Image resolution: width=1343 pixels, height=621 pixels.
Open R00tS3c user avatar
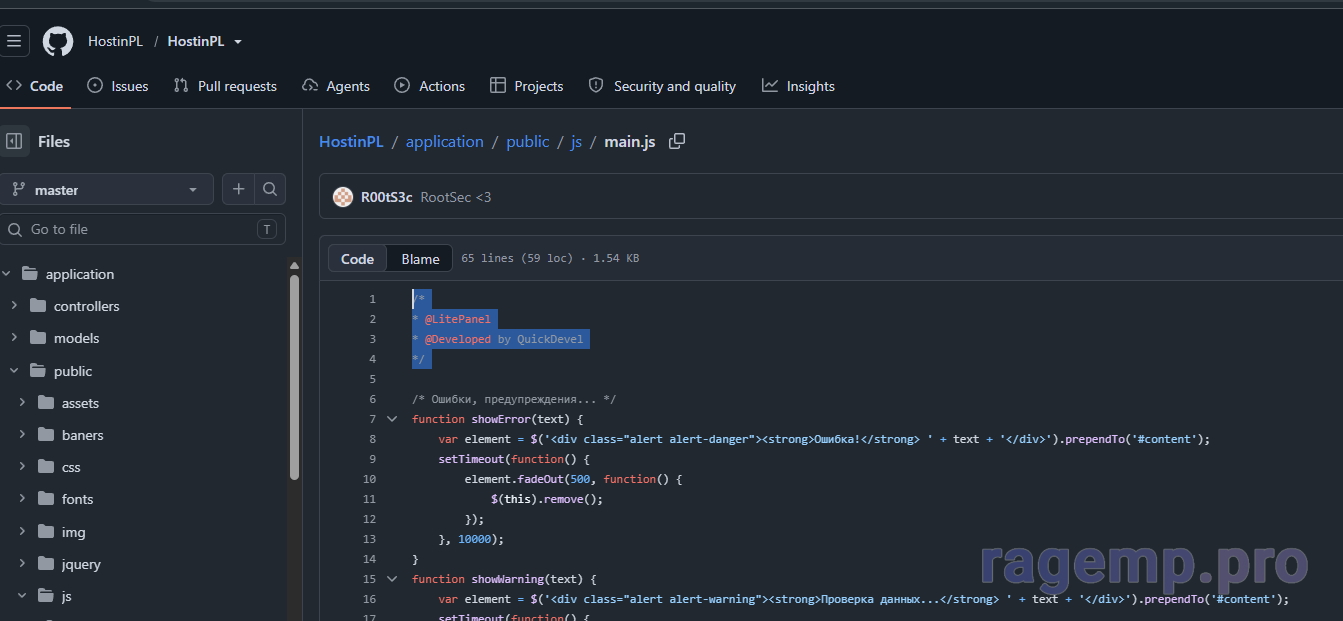[x=343, y=197]
